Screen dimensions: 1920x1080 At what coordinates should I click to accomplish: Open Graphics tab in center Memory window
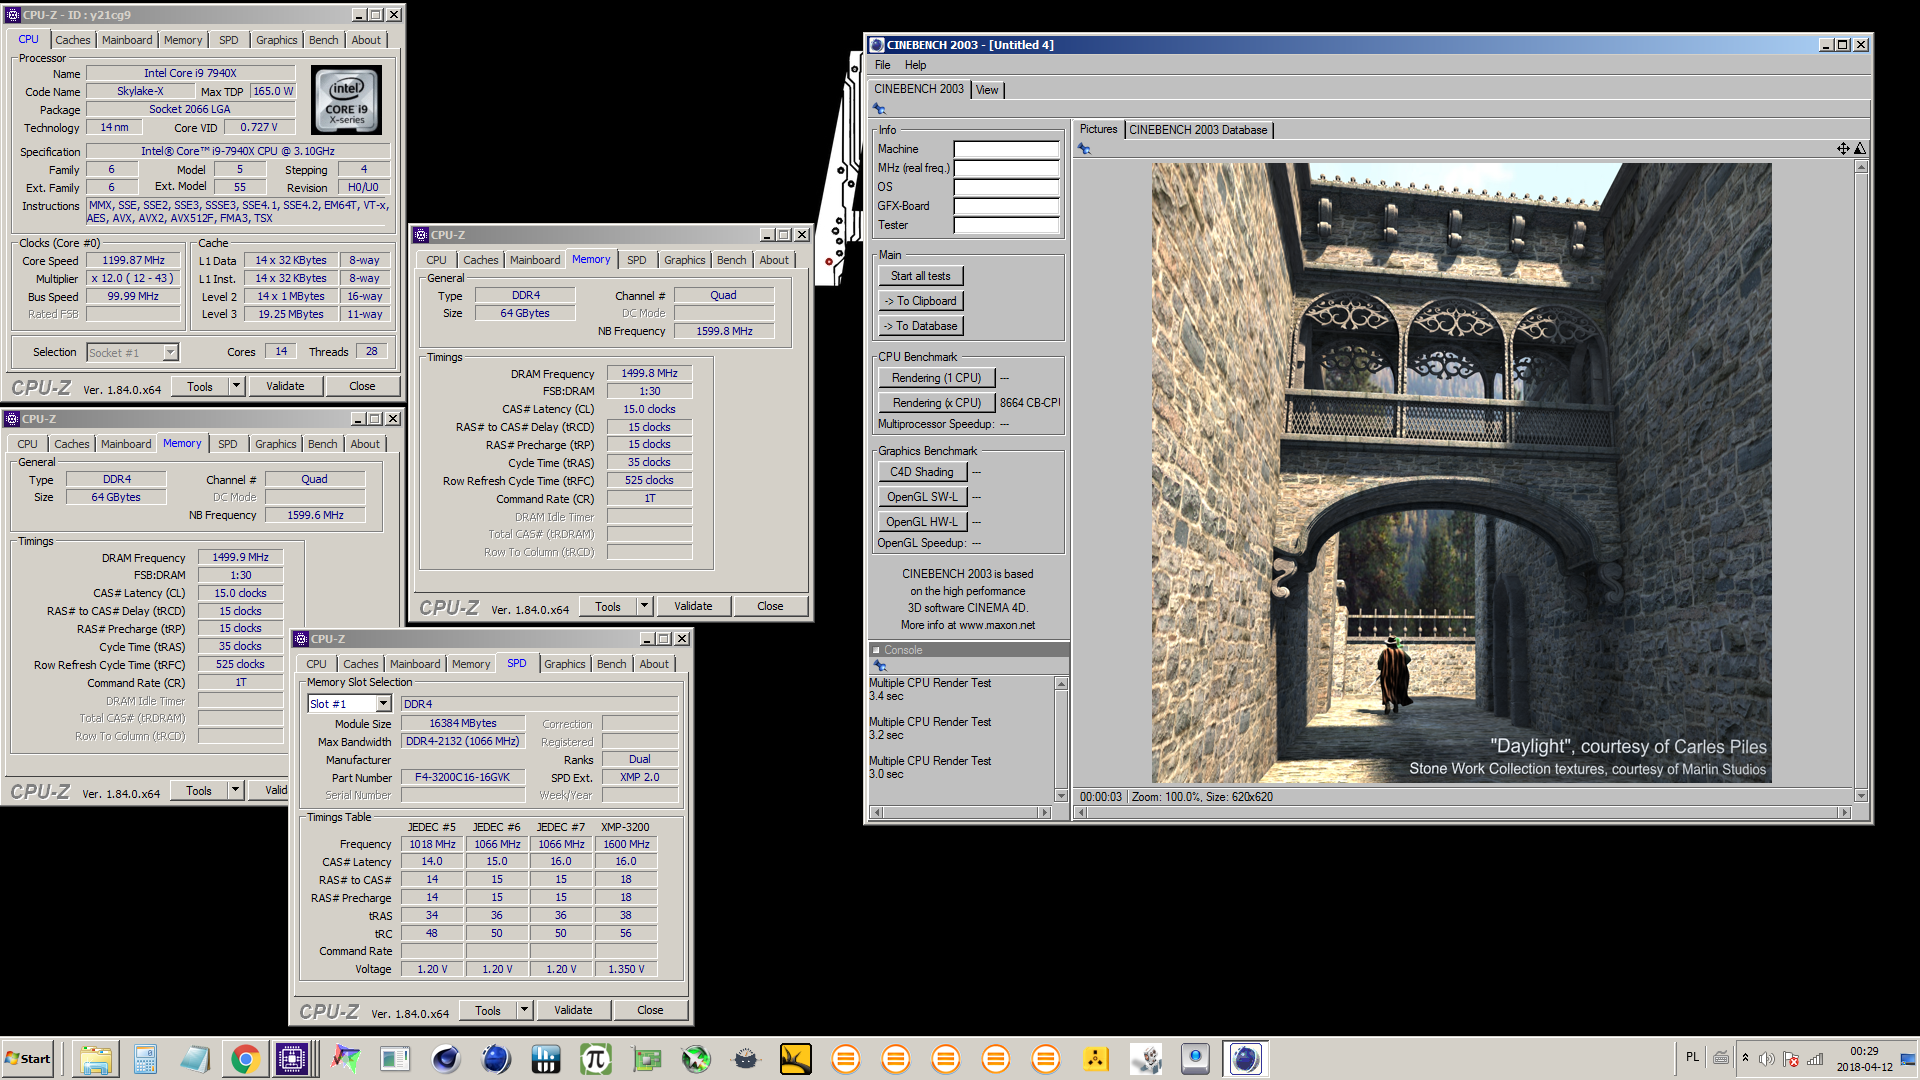click(x=684, y=260)
